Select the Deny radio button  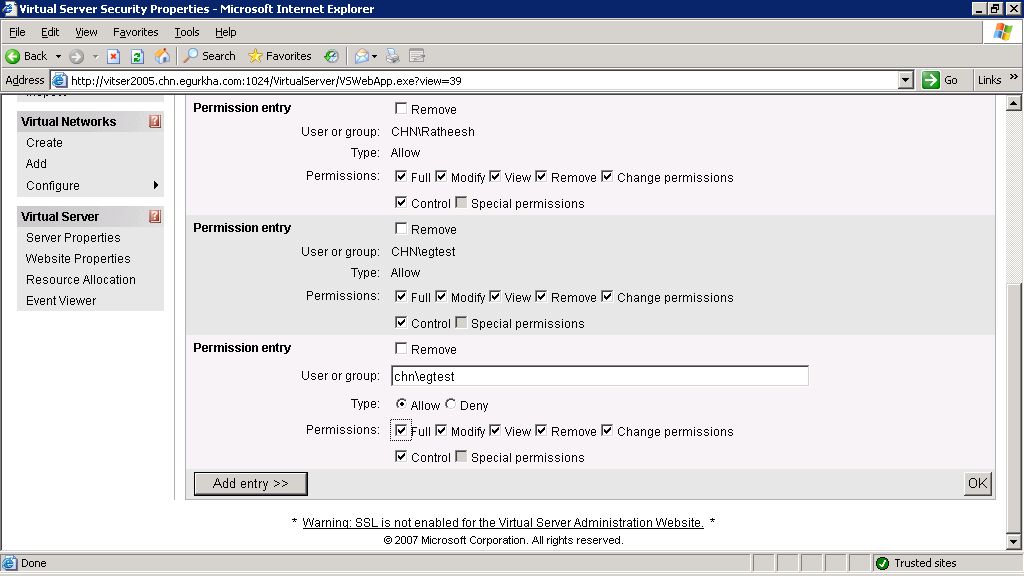point(451,404)
